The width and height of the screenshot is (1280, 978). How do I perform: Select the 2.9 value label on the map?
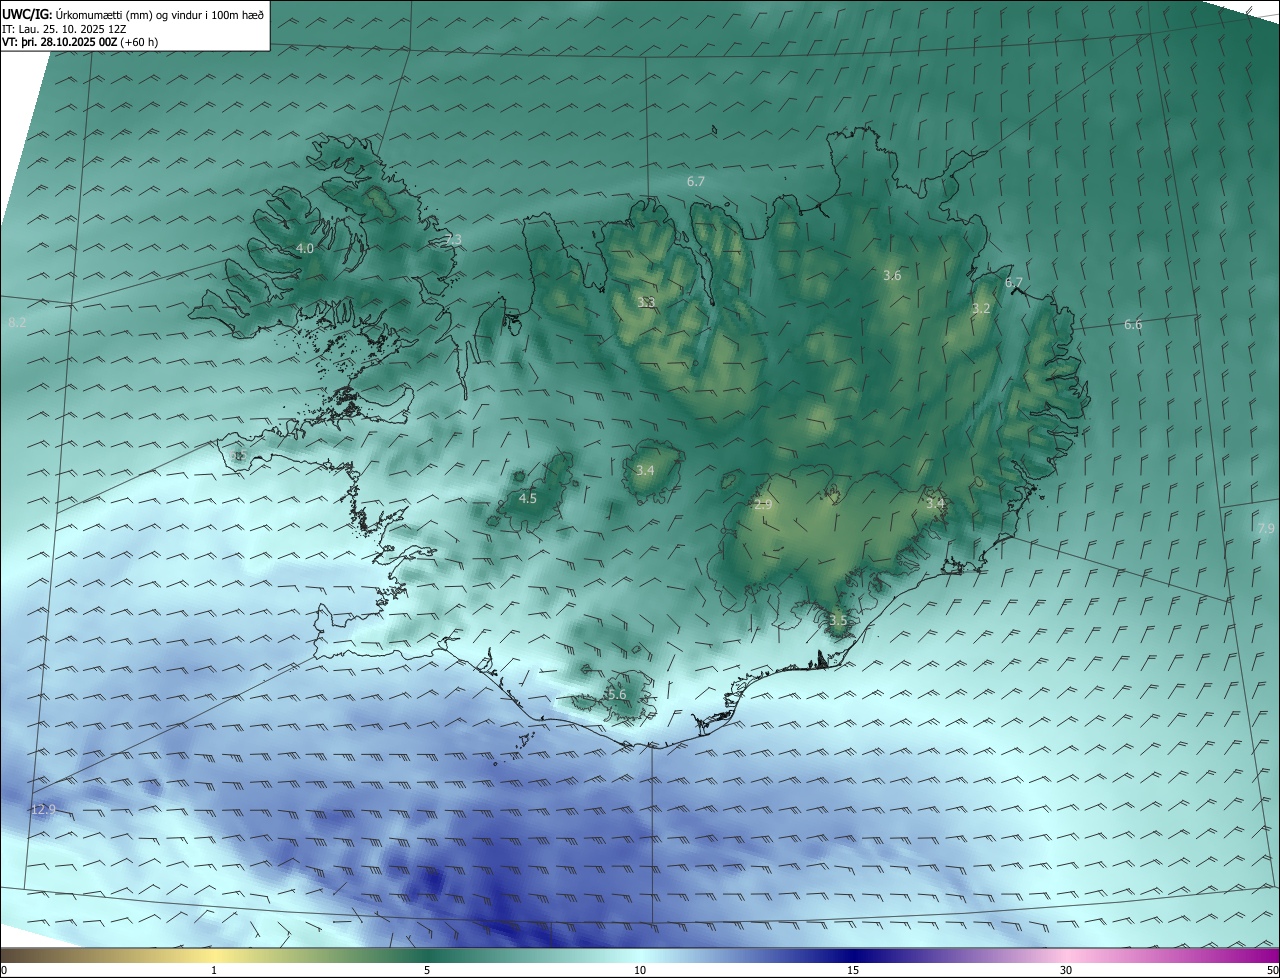click(763, 505)
